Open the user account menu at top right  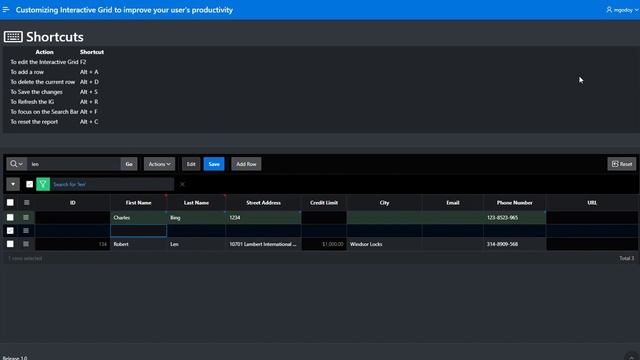click(622, 10)
